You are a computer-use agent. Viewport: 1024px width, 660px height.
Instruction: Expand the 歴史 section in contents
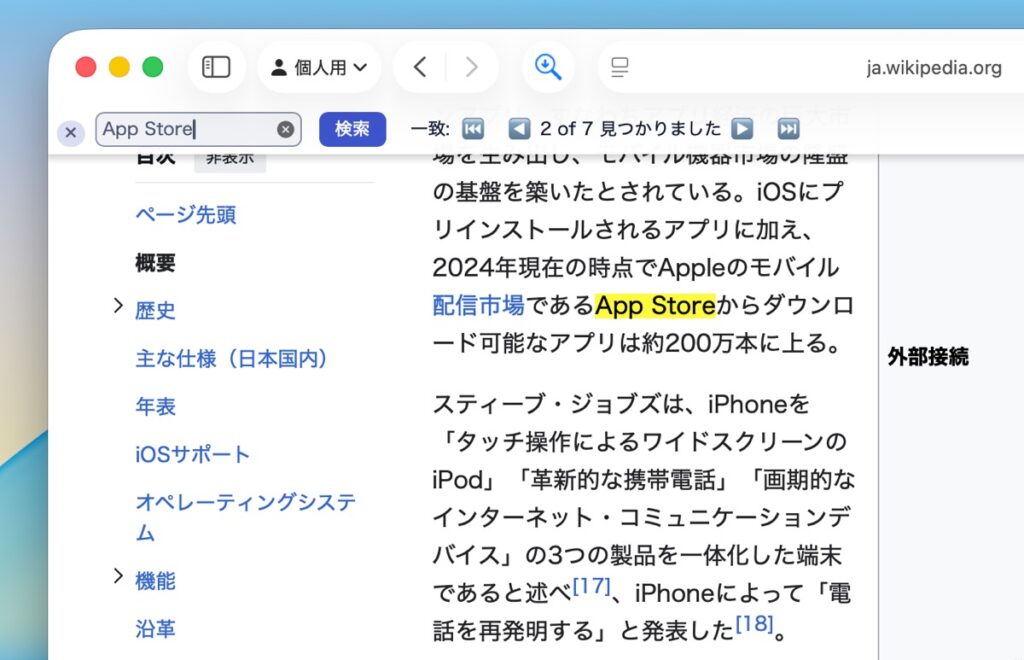(x=118, y=305)
